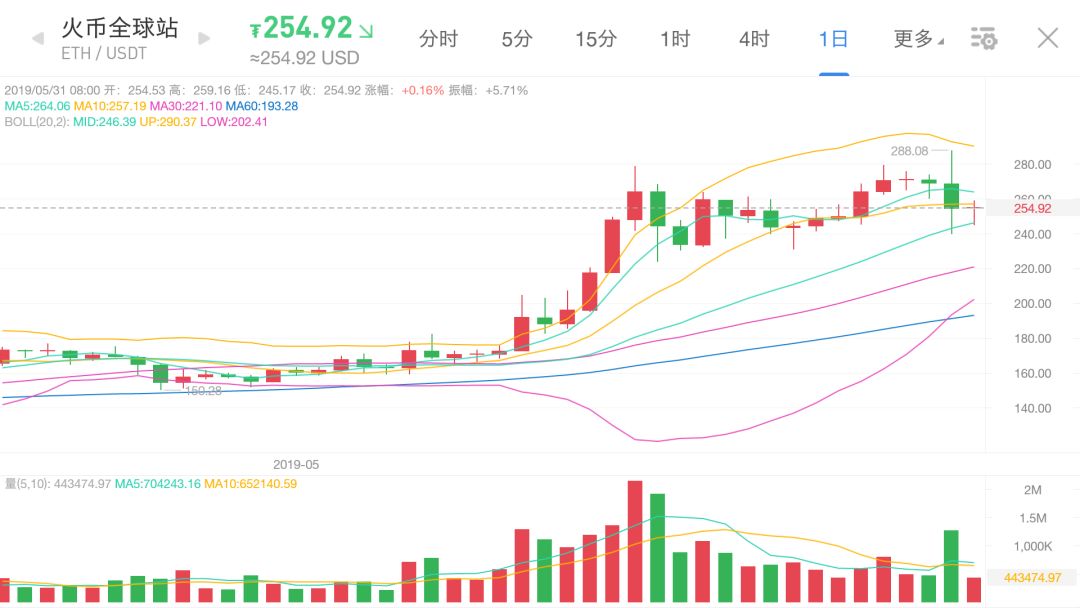Go to next trading pair arrow
Screen dimensions: 1080x608
point(204,39)
